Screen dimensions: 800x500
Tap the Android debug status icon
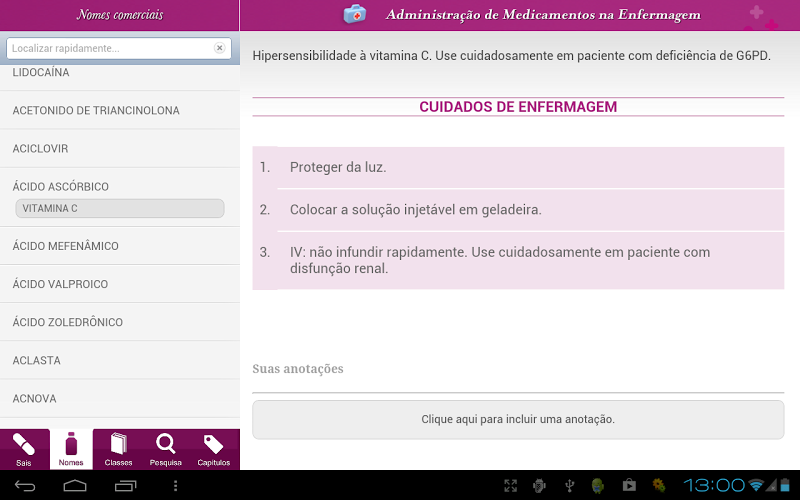pos(539,485)
